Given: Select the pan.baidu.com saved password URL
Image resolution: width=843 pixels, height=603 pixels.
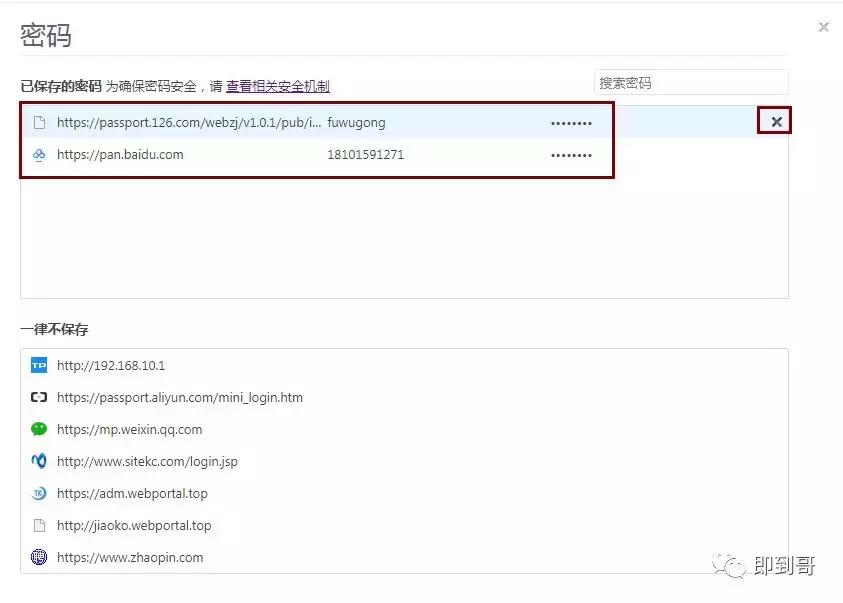Looking at the screenshot, I should pyautogui.click(x=120, y=155).
